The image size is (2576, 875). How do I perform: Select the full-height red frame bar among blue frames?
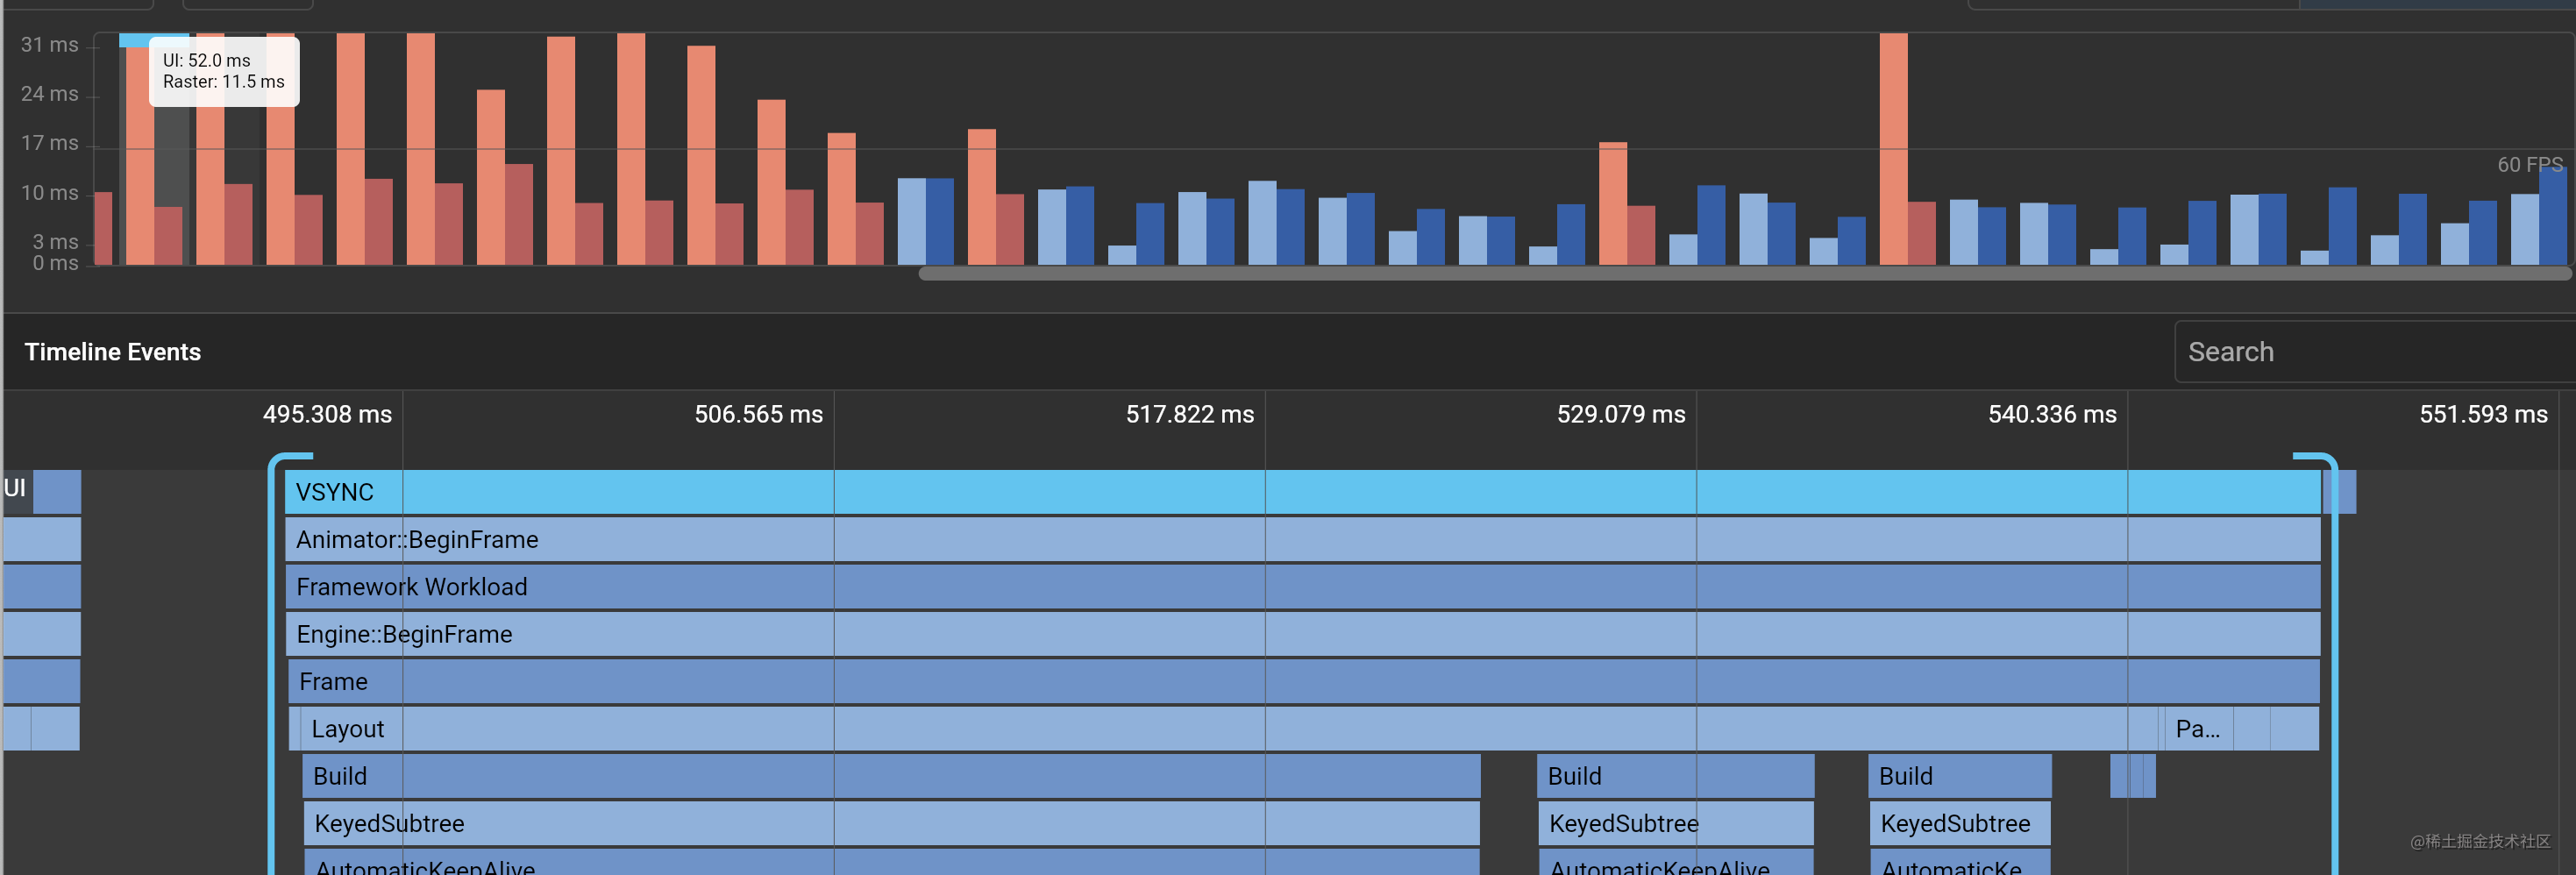[1893, 149]
